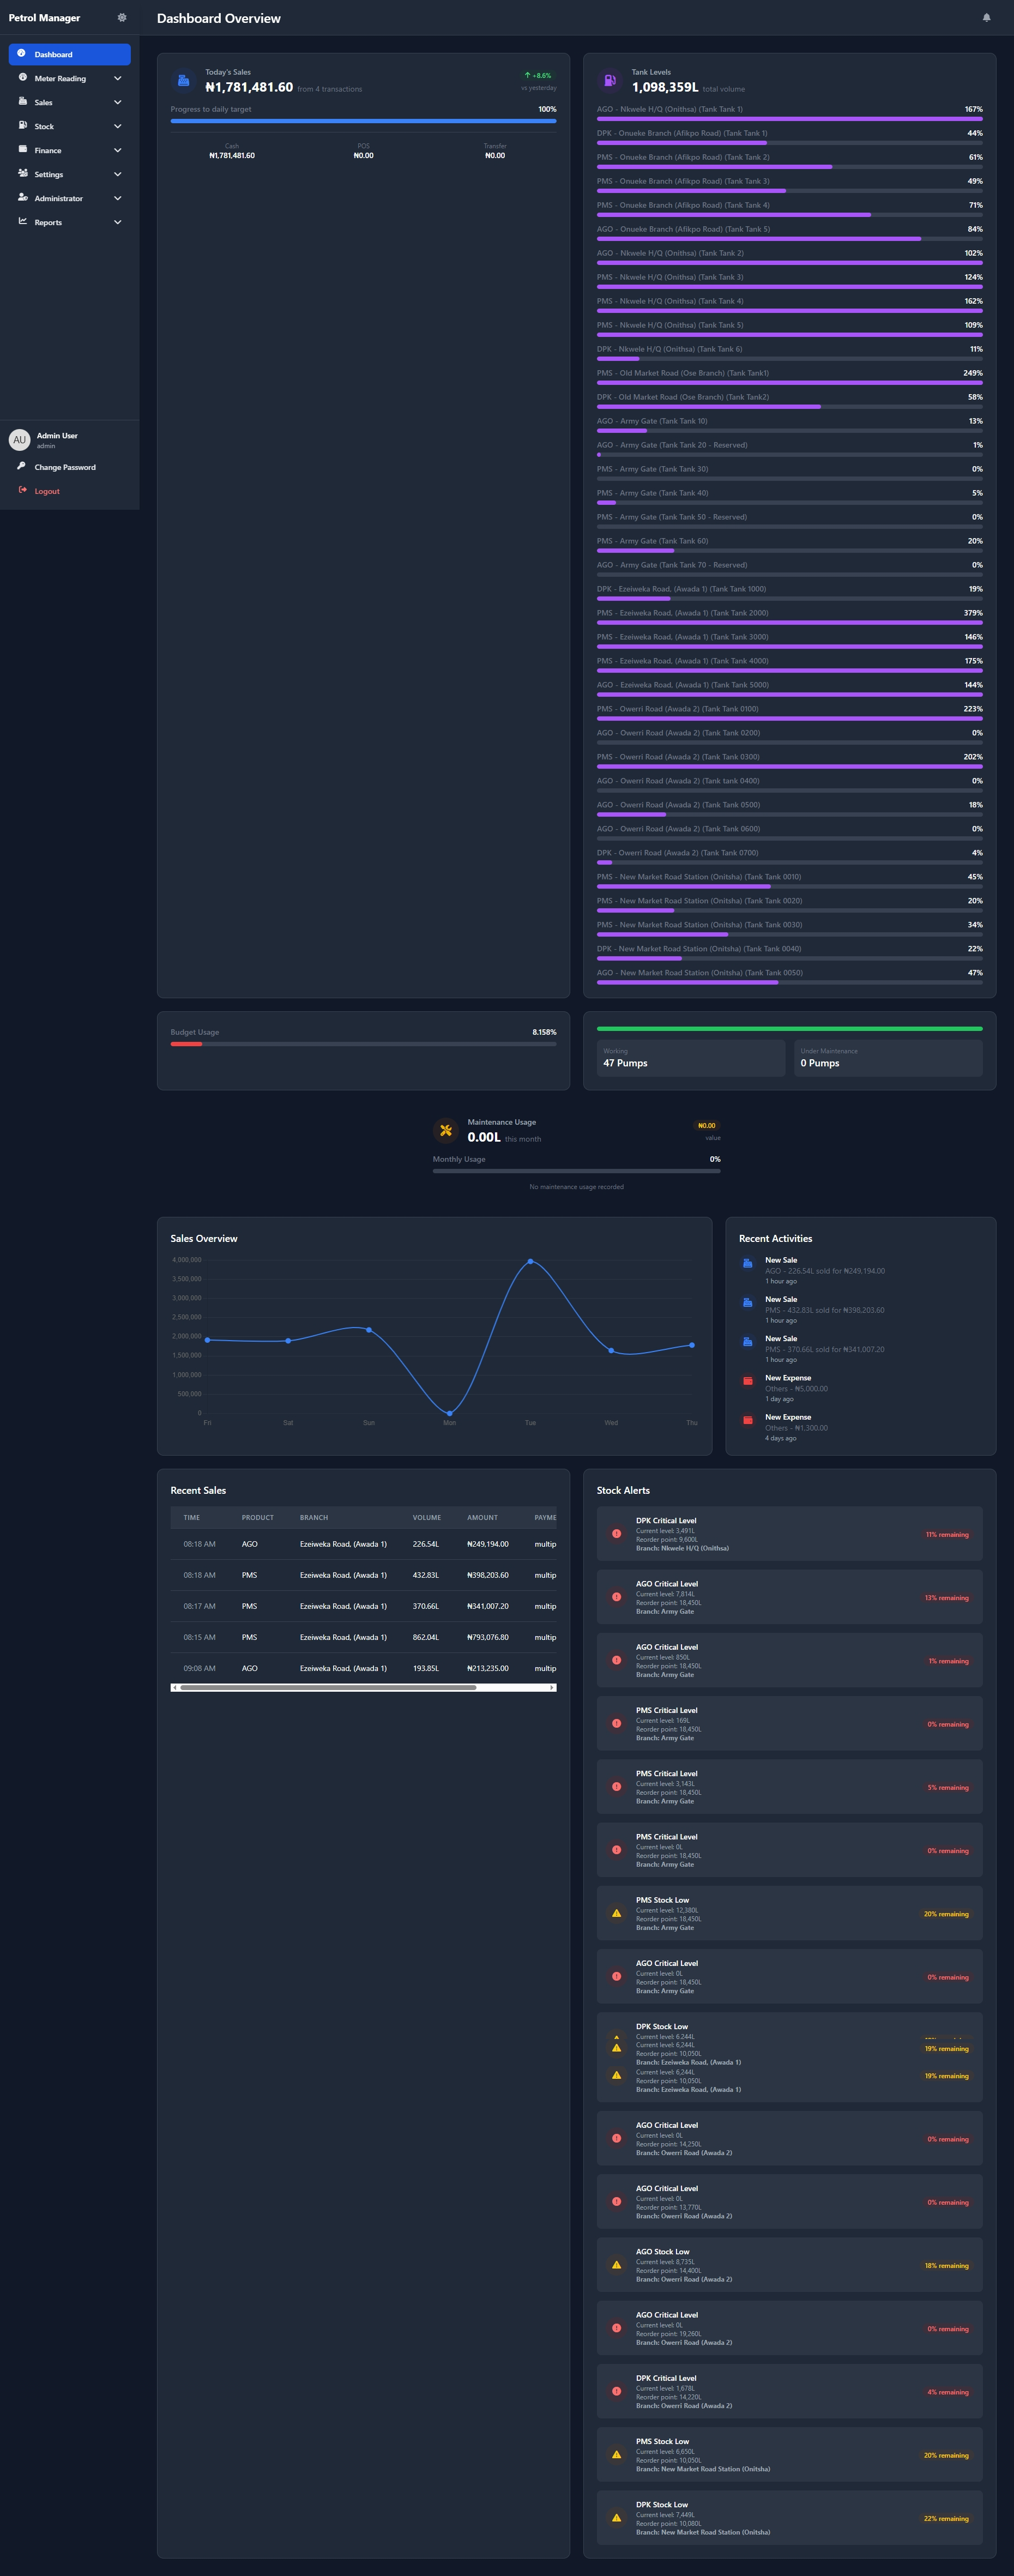Viewport: 1014px width, 2576px height.
Task: Expand the Stock menu chevron
Action: click(x=117, y=126)
